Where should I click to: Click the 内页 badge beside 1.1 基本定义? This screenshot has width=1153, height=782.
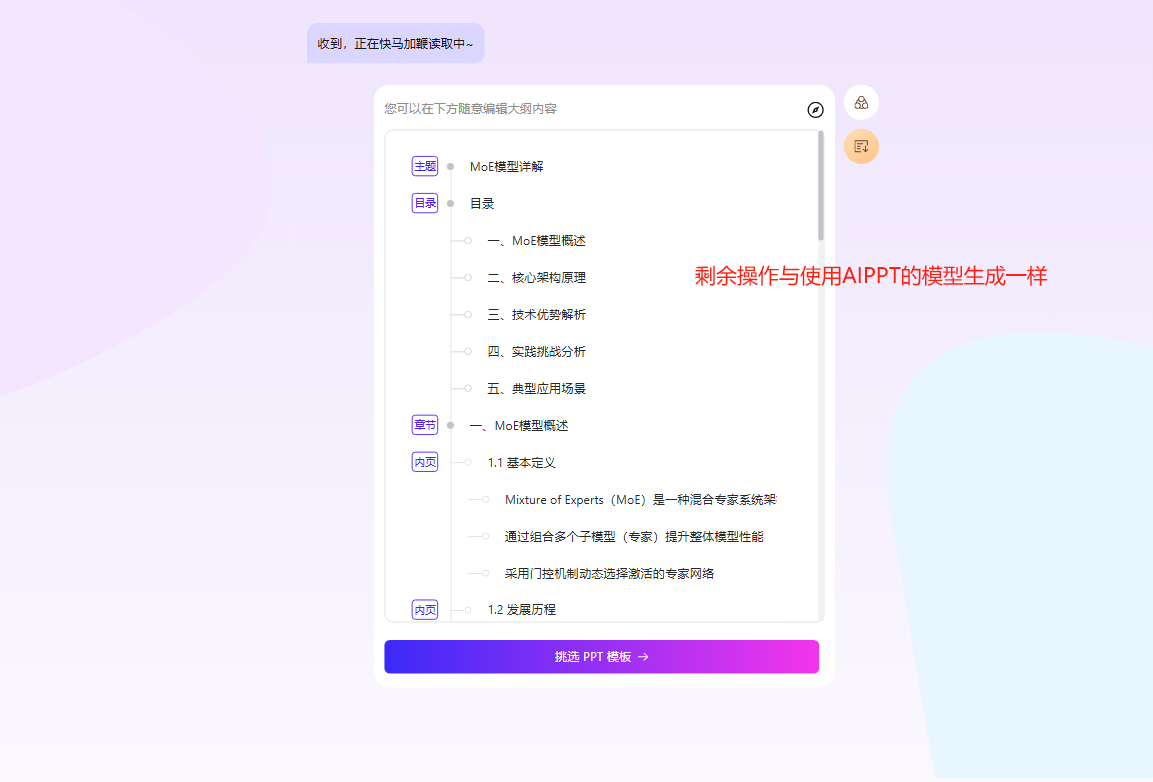[x=425, y=462]
